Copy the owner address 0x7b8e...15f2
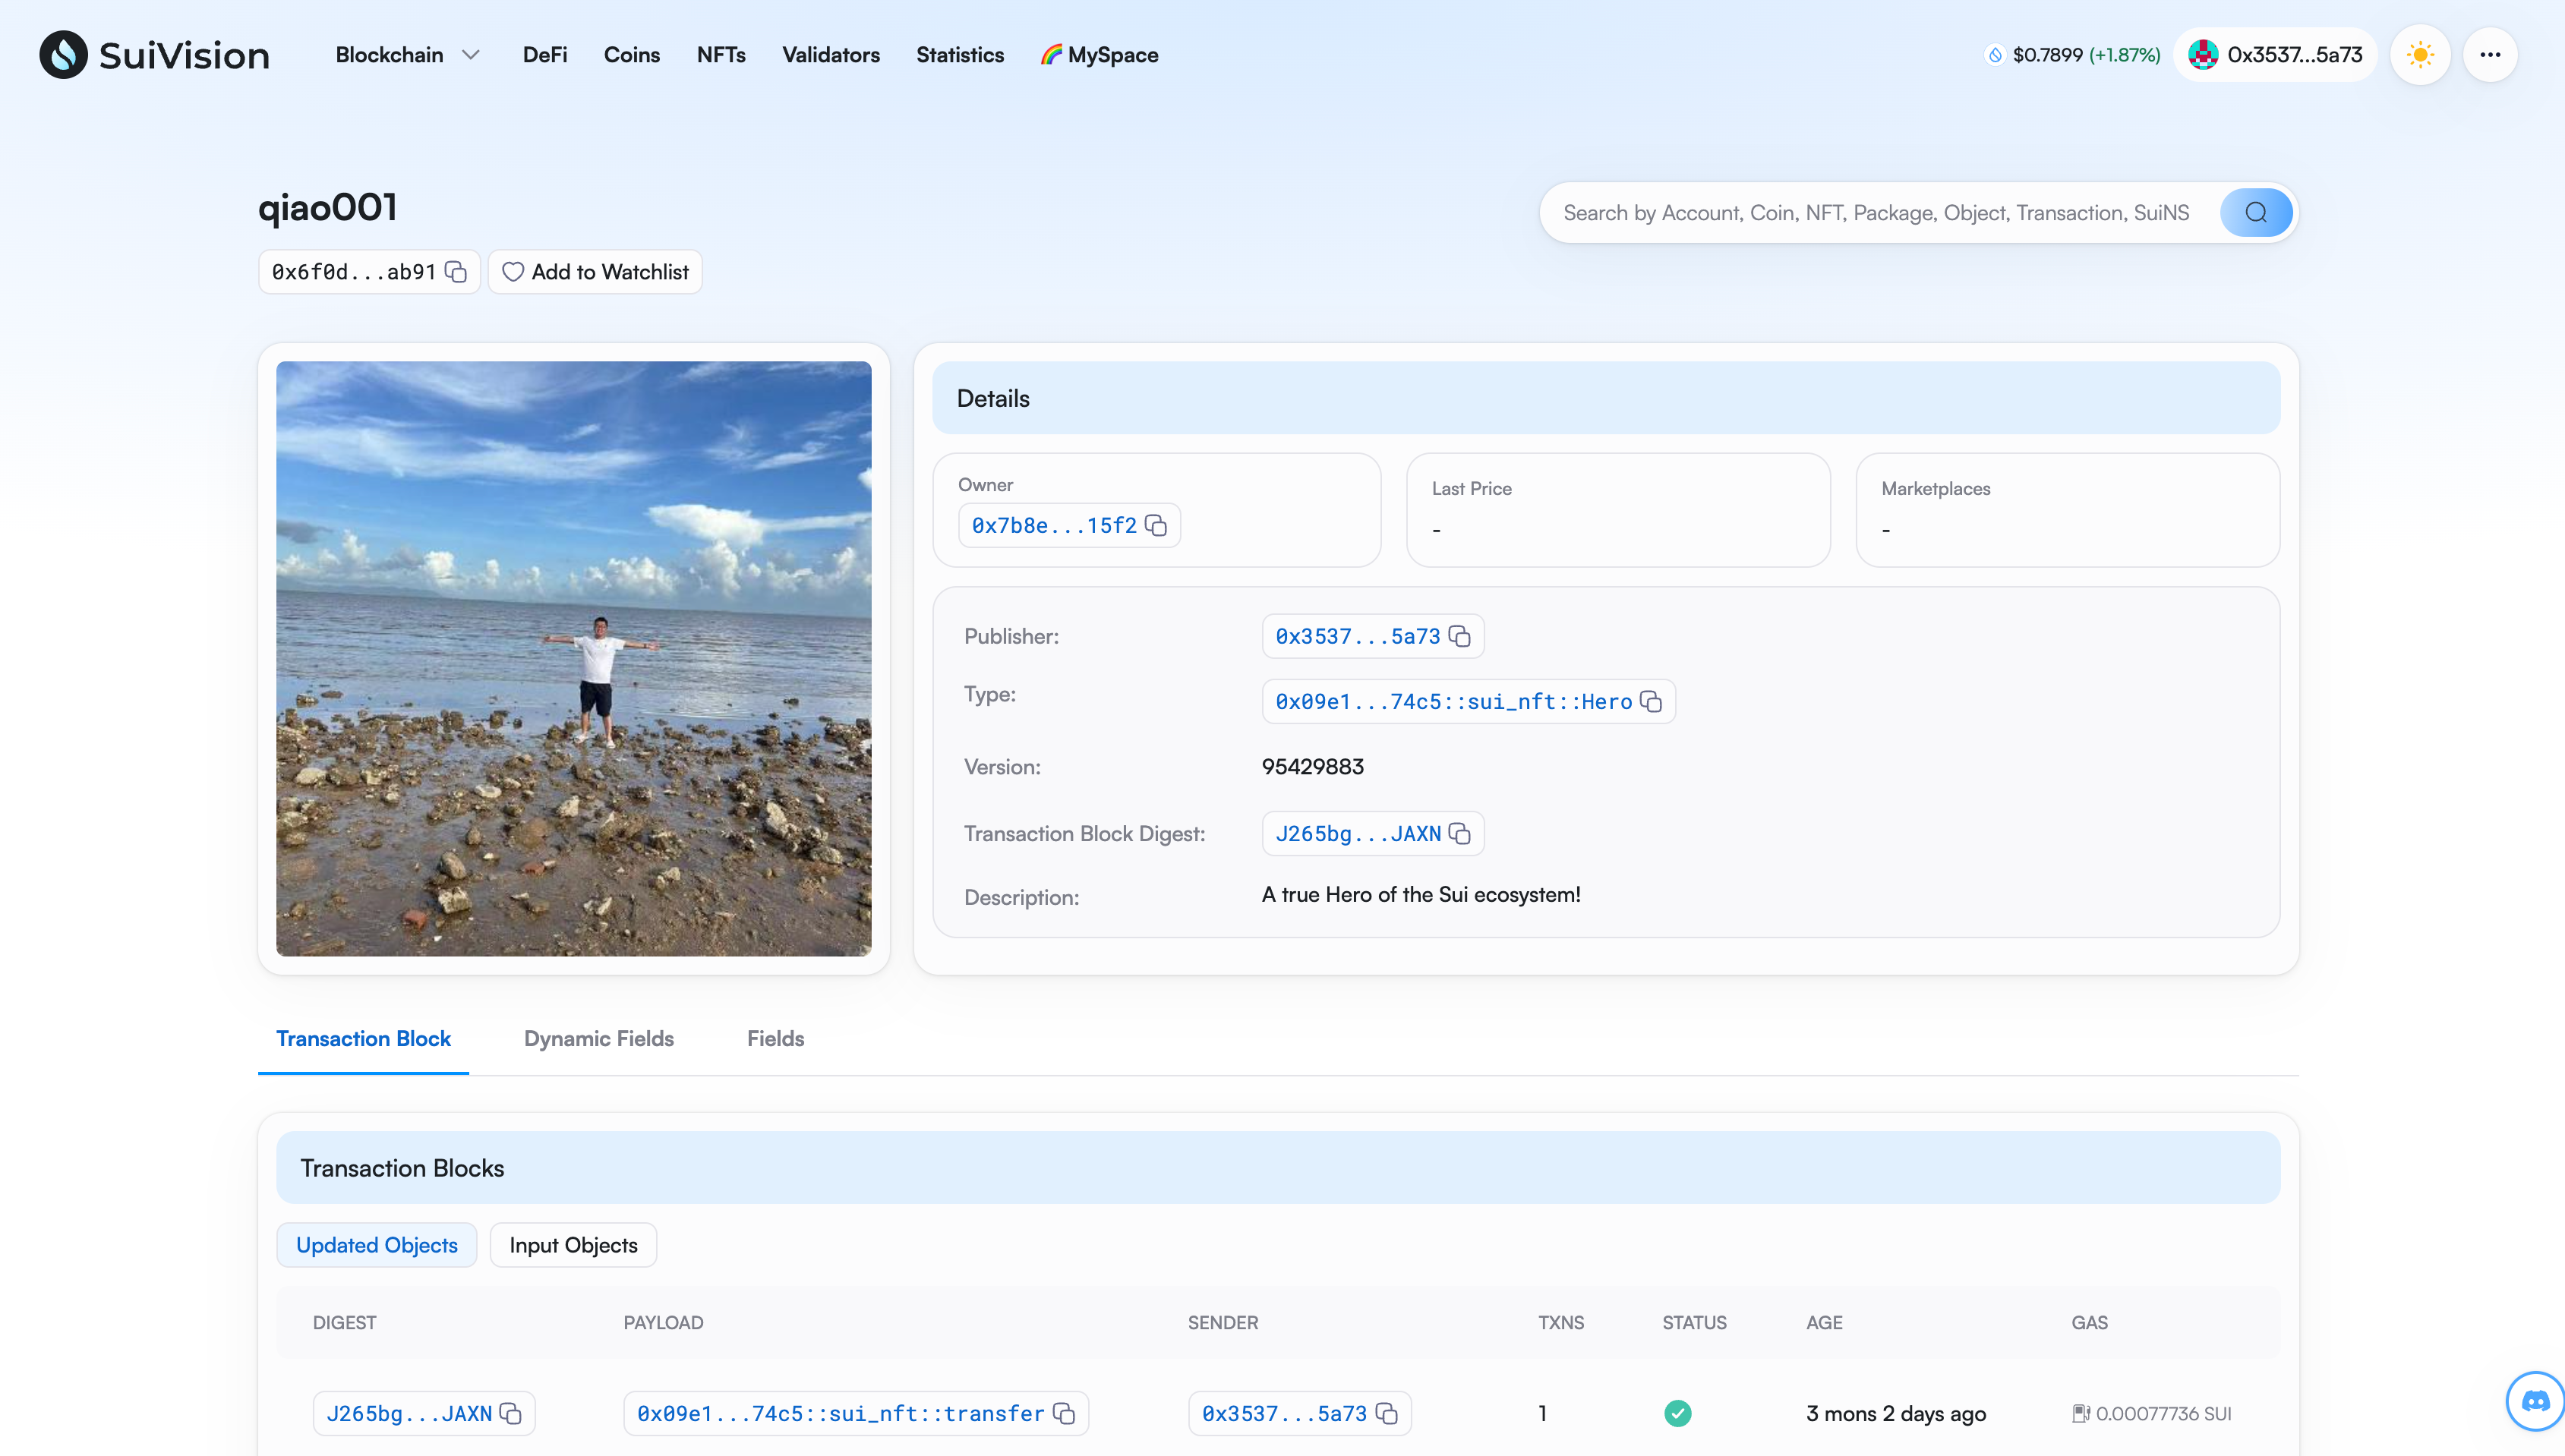 click(x=1156, y=526)
